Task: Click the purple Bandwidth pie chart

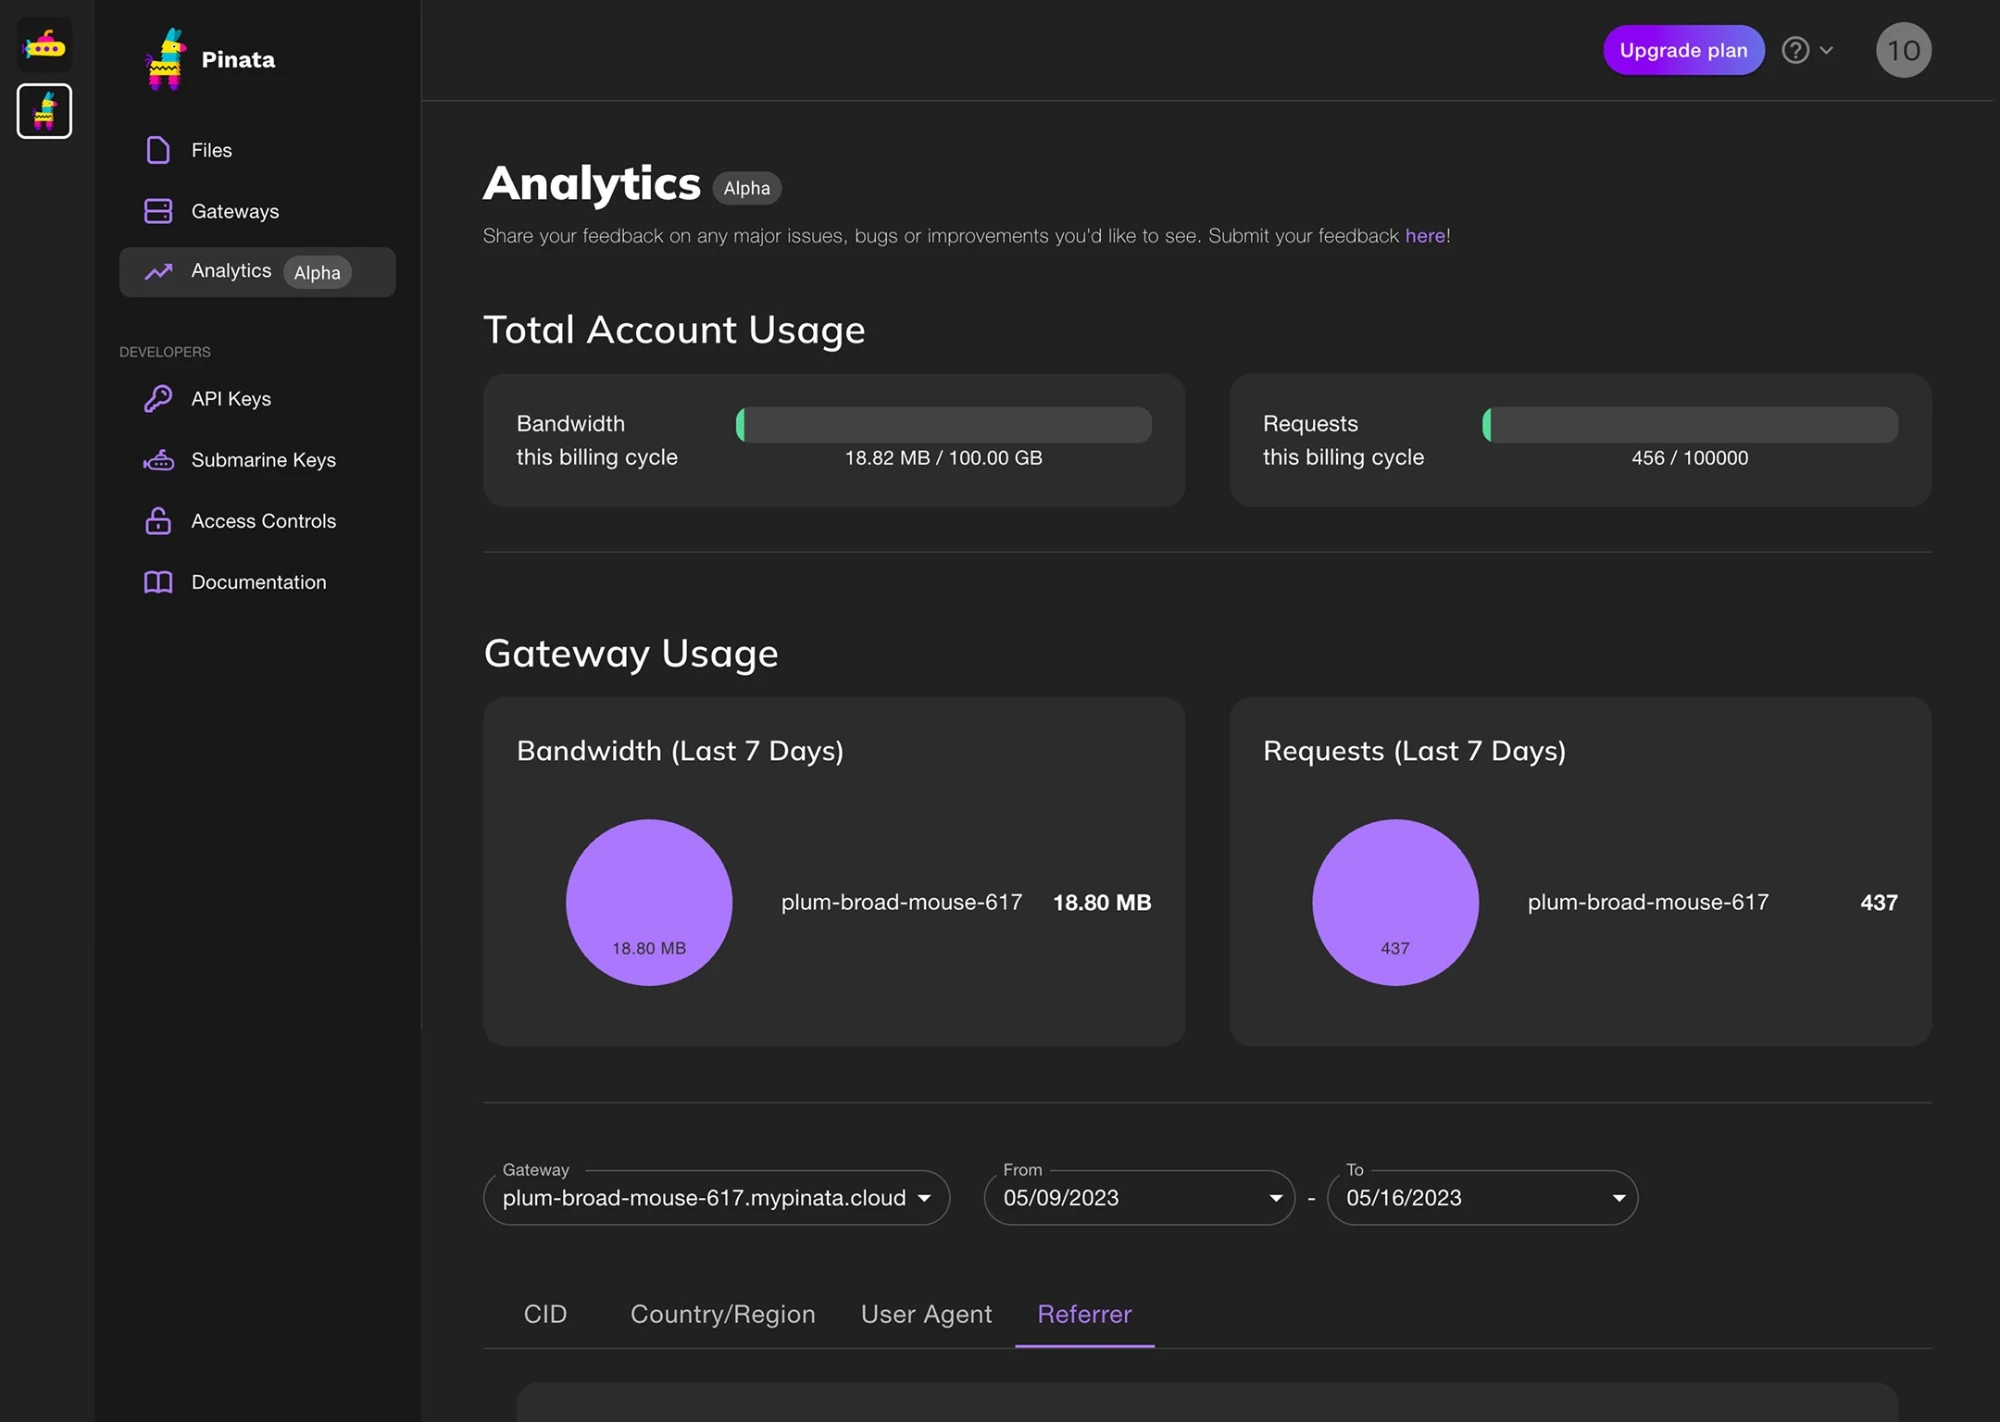Action: pos(649,902)
